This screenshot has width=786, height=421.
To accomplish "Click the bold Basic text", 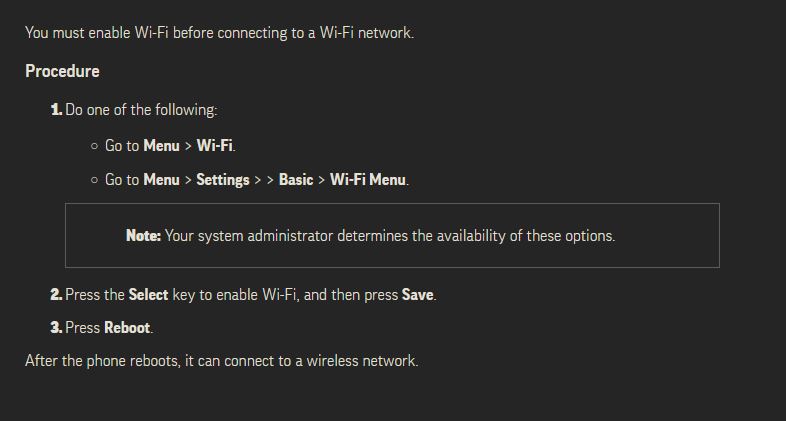I will tap(296, 180).
